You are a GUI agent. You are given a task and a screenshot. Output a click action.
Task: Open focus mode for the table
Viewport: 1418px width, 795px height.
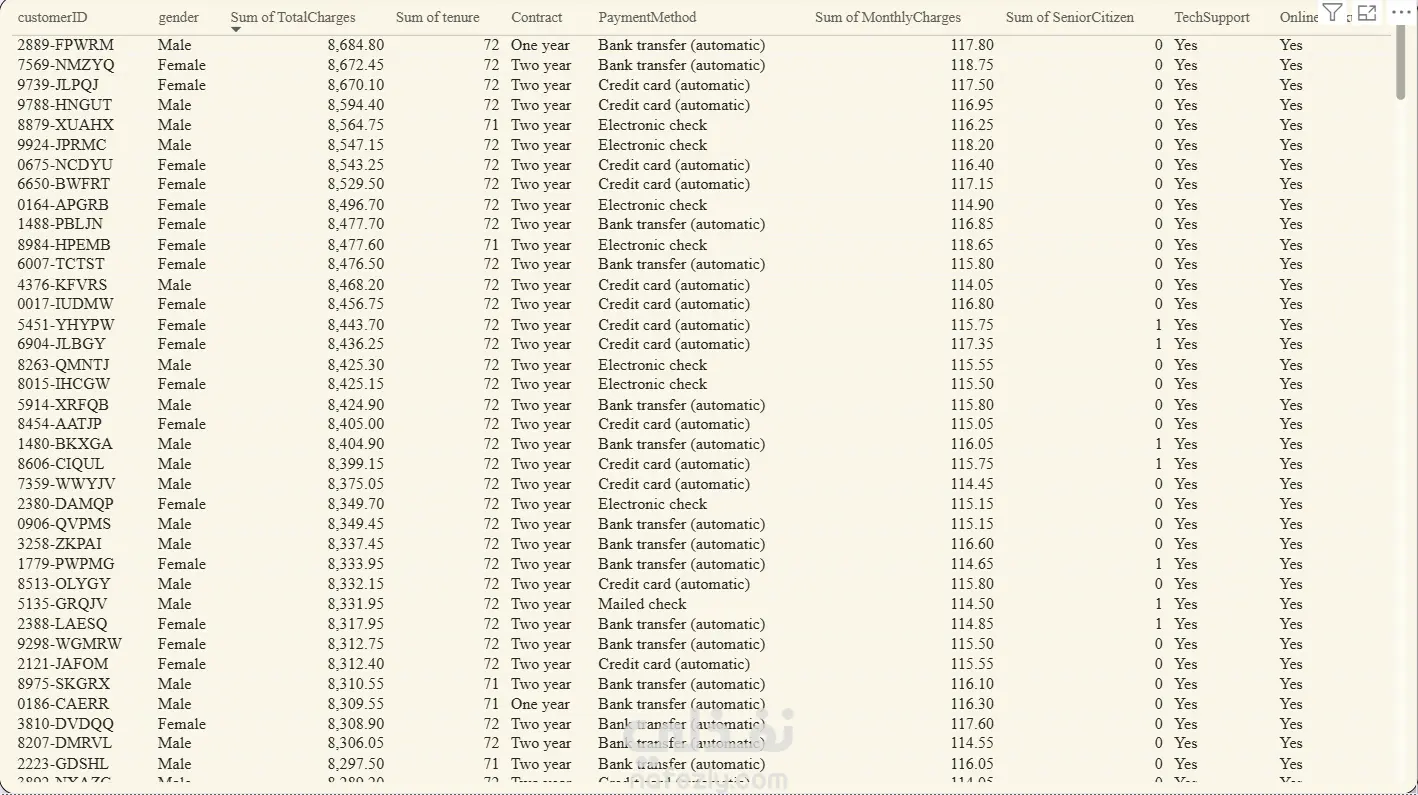(x=1367, y=13)
